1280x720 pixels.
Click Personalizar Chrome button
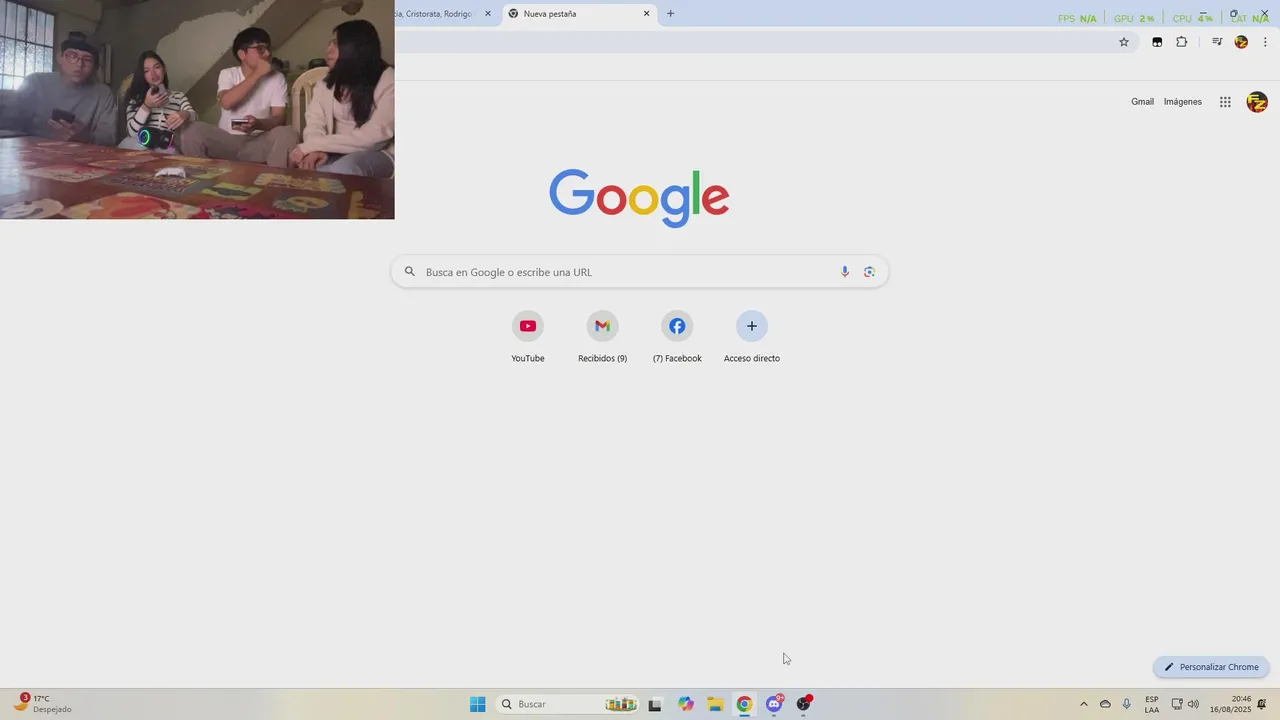pos(1211,667)
